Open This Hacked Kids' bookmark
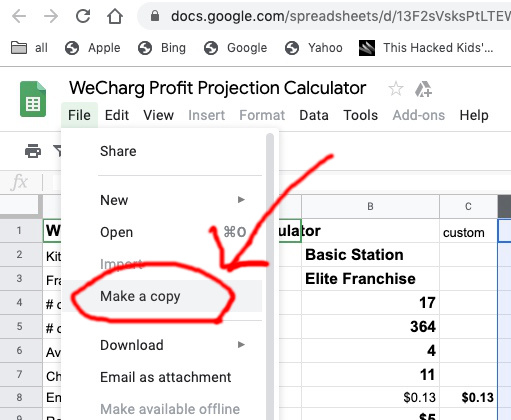The image size is (511, 420). pos(426,48)
